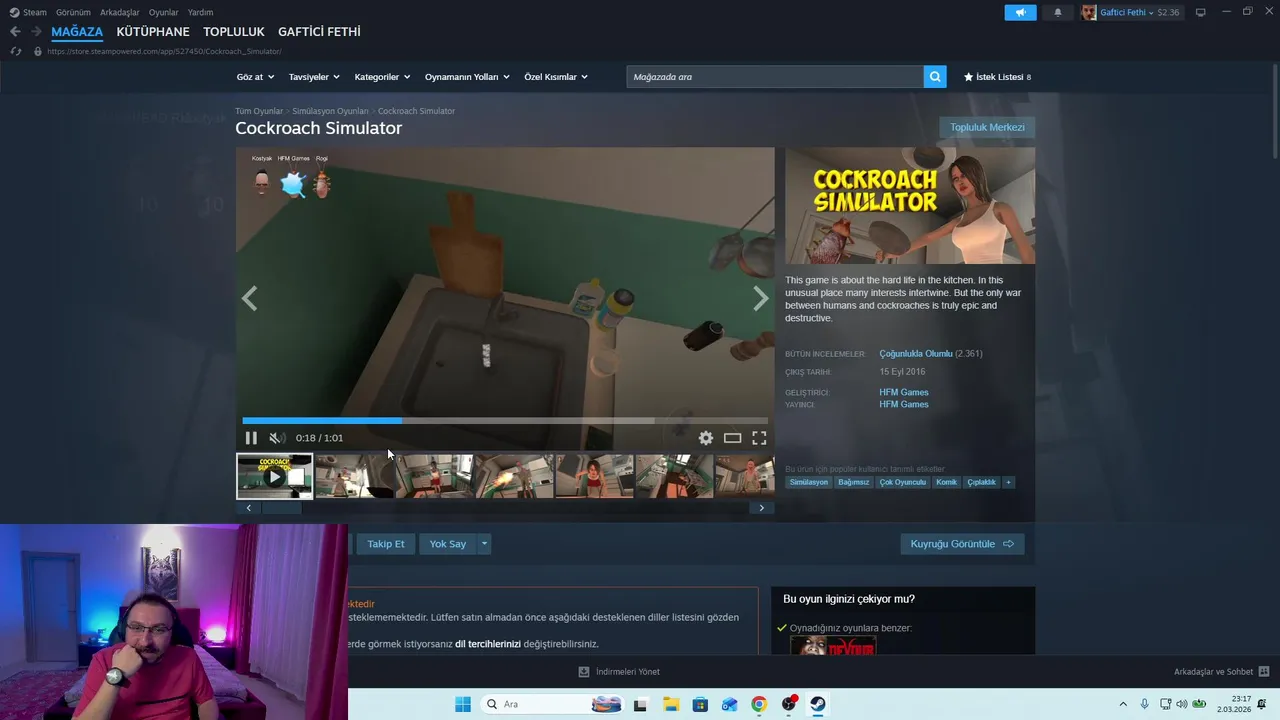Expand the Özel Kısımlar dropdown
The height and width of the screenshot is (720, 1280).
556,77
